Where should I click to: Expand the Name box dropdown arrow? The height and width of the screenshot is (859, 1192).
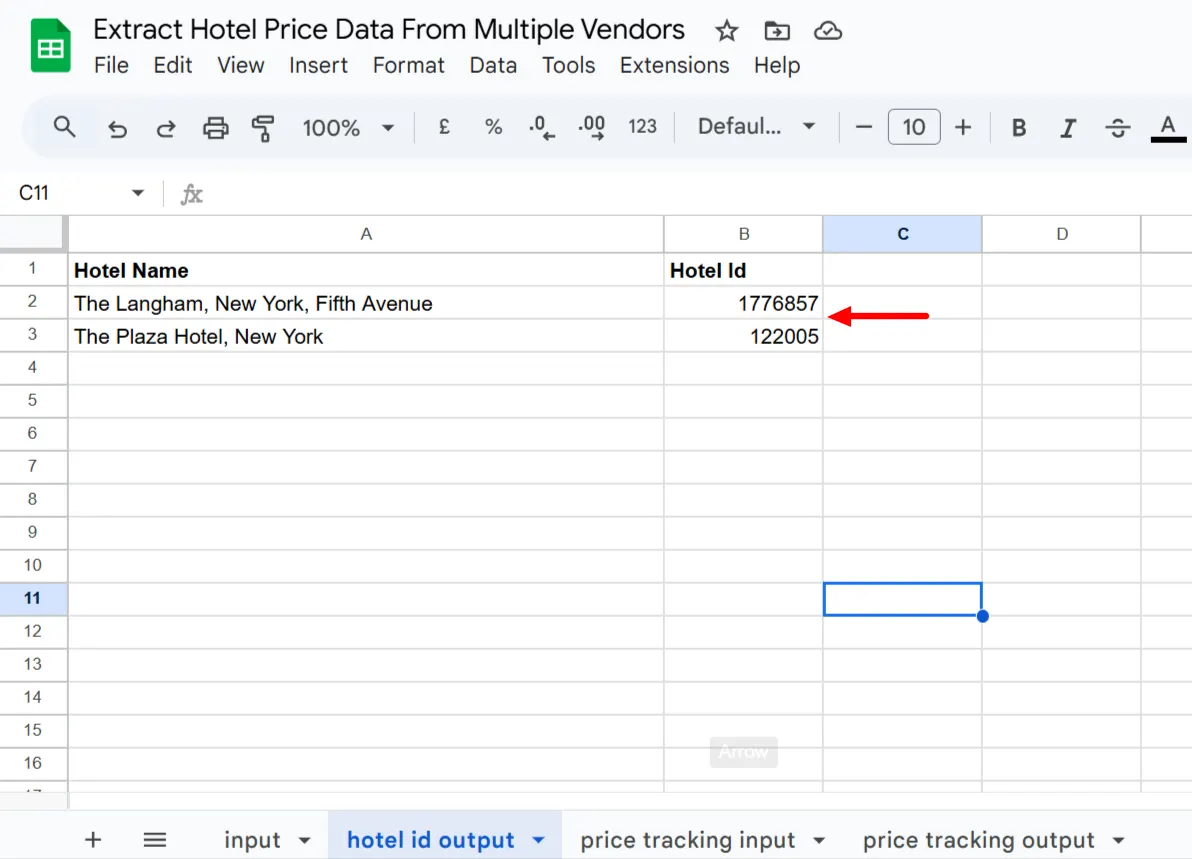pos(138,193)
